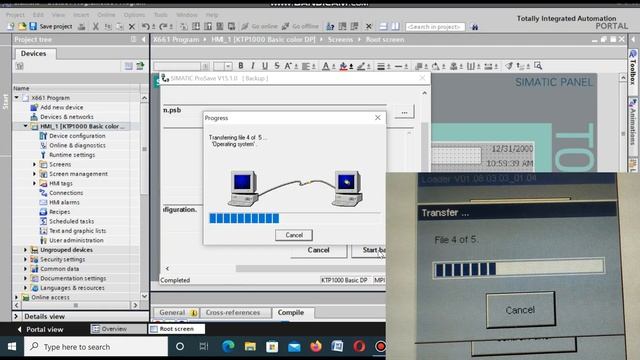
Task: Click the Cut scissors icon in toolbar
Action: point(96,27)
